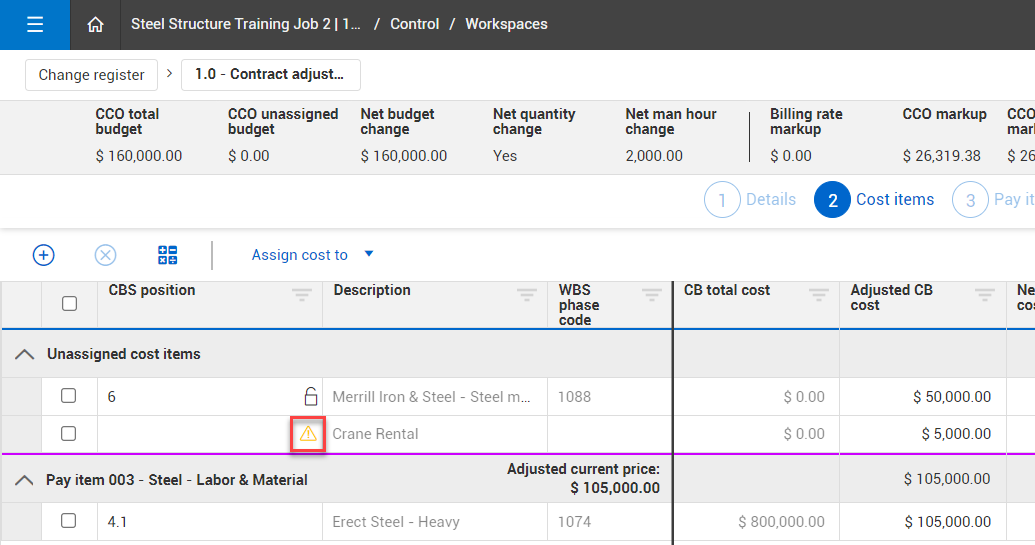Viewport: 1035px width, 545px height.
Task: Open the calculator grid icon
Action: click(x=168, y=255)
